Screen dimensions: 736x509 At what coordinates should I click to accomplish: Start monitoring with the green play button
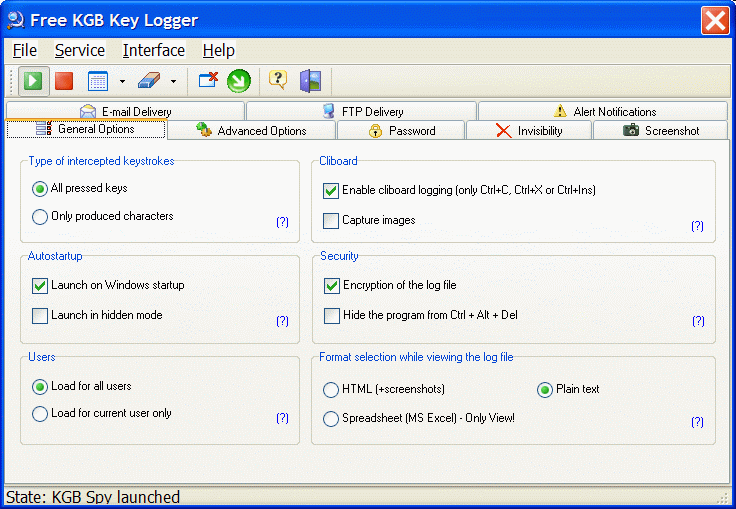coord(33,81)
